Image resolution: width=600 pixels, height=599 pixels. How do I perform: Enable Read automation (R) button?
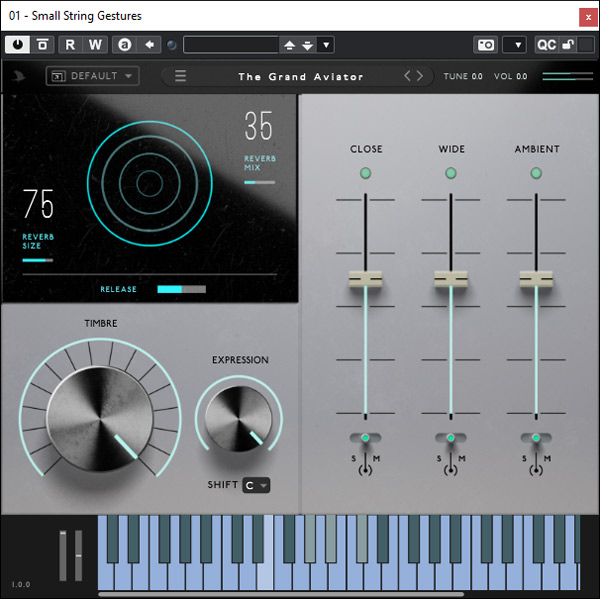coord(70,44)
